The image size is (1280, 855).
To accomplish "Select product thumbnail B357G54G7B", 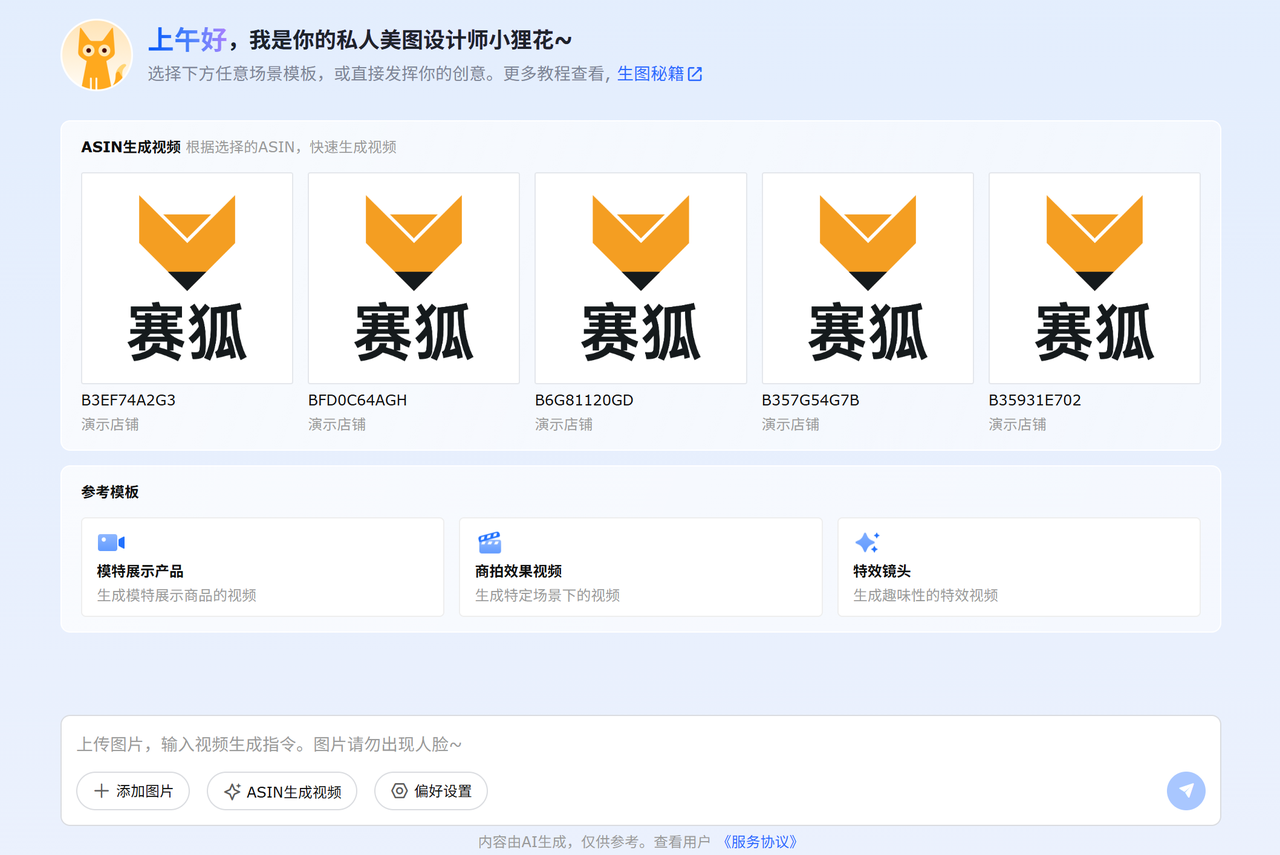I will [868, 278].
